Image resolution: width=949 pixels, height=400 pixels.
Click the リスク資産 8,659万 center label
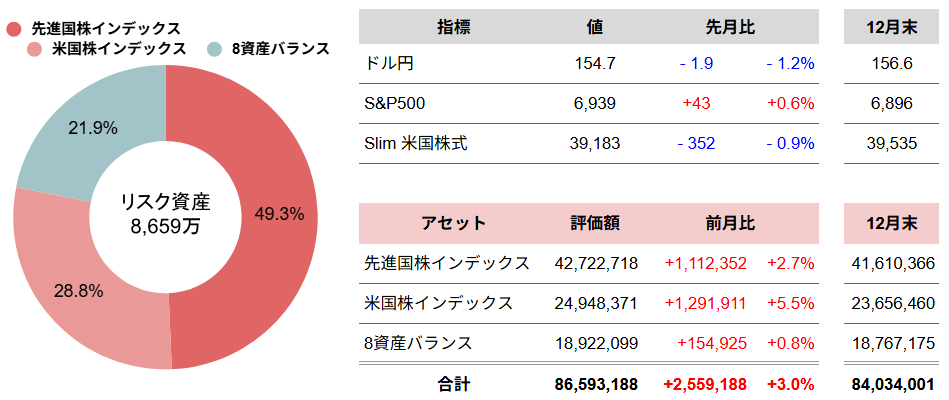click(165, 214)
